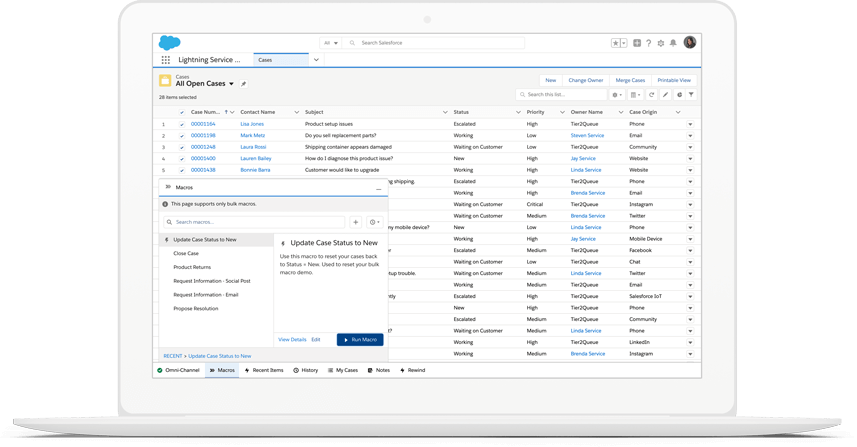Click the Printable View button
Viewport: 857px width, 447px height.
coord(674,80)
